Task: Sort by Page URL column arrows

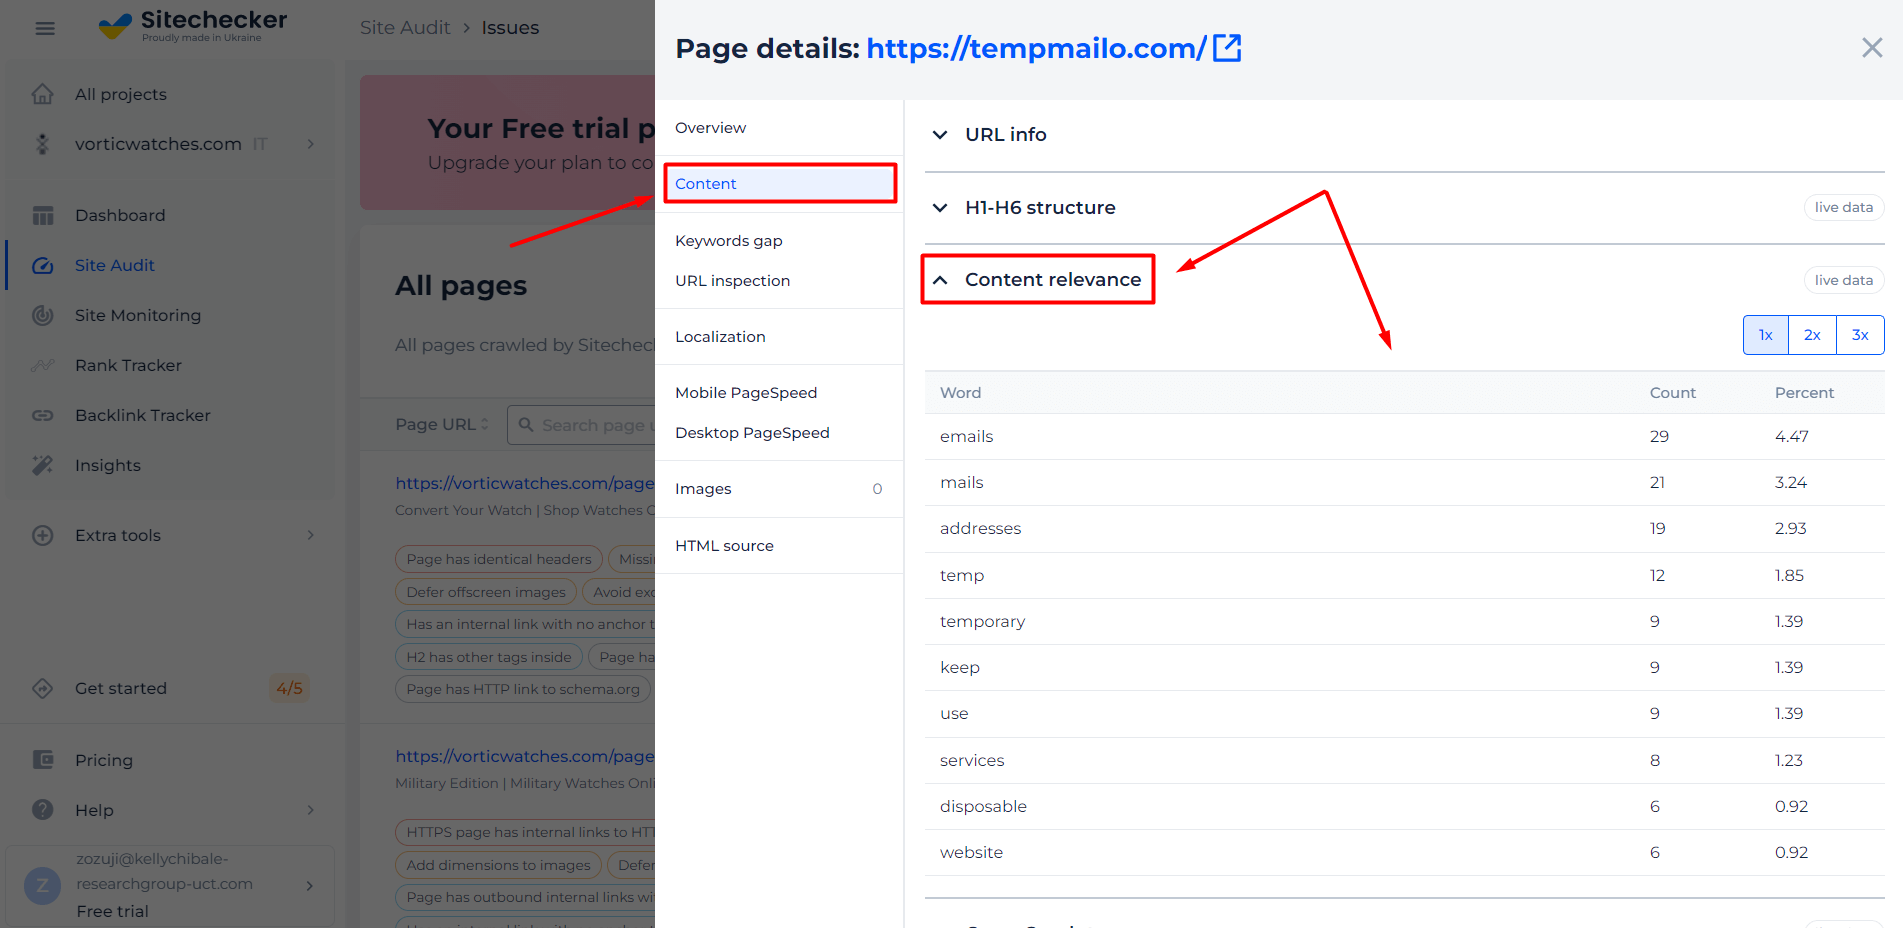Action: pos(485,424)
